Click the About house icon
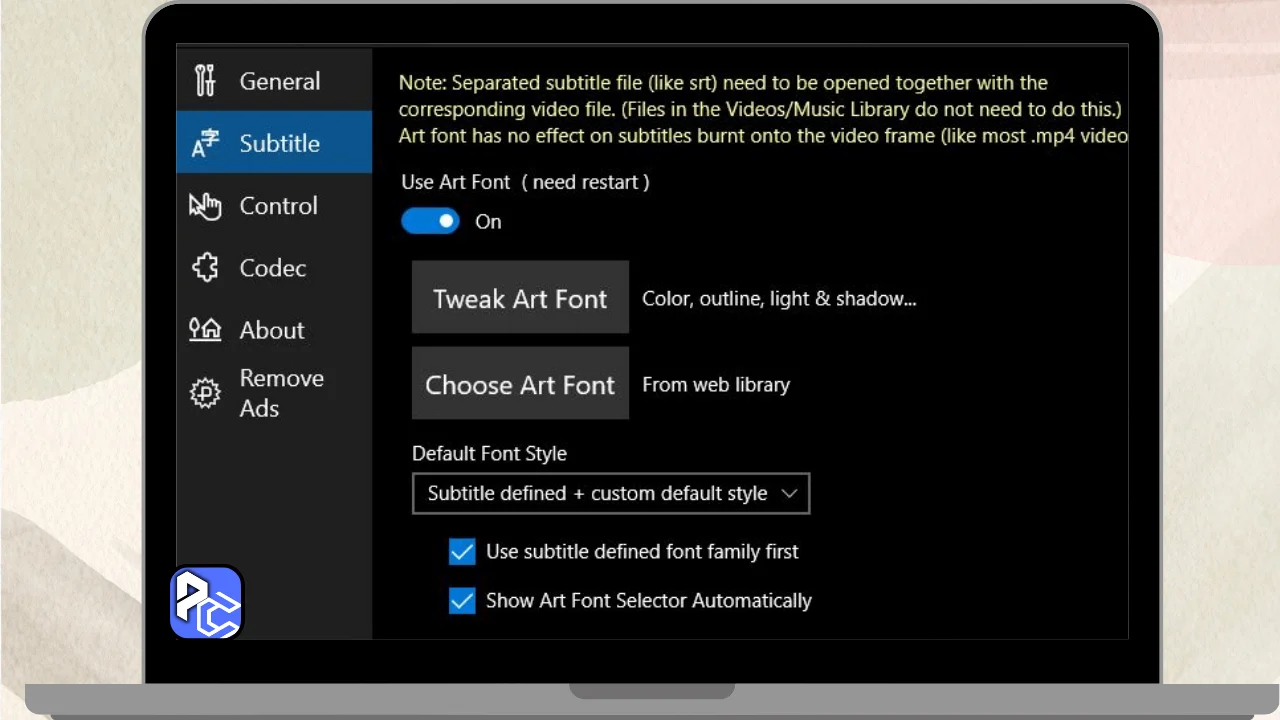 tap(205, 329)
